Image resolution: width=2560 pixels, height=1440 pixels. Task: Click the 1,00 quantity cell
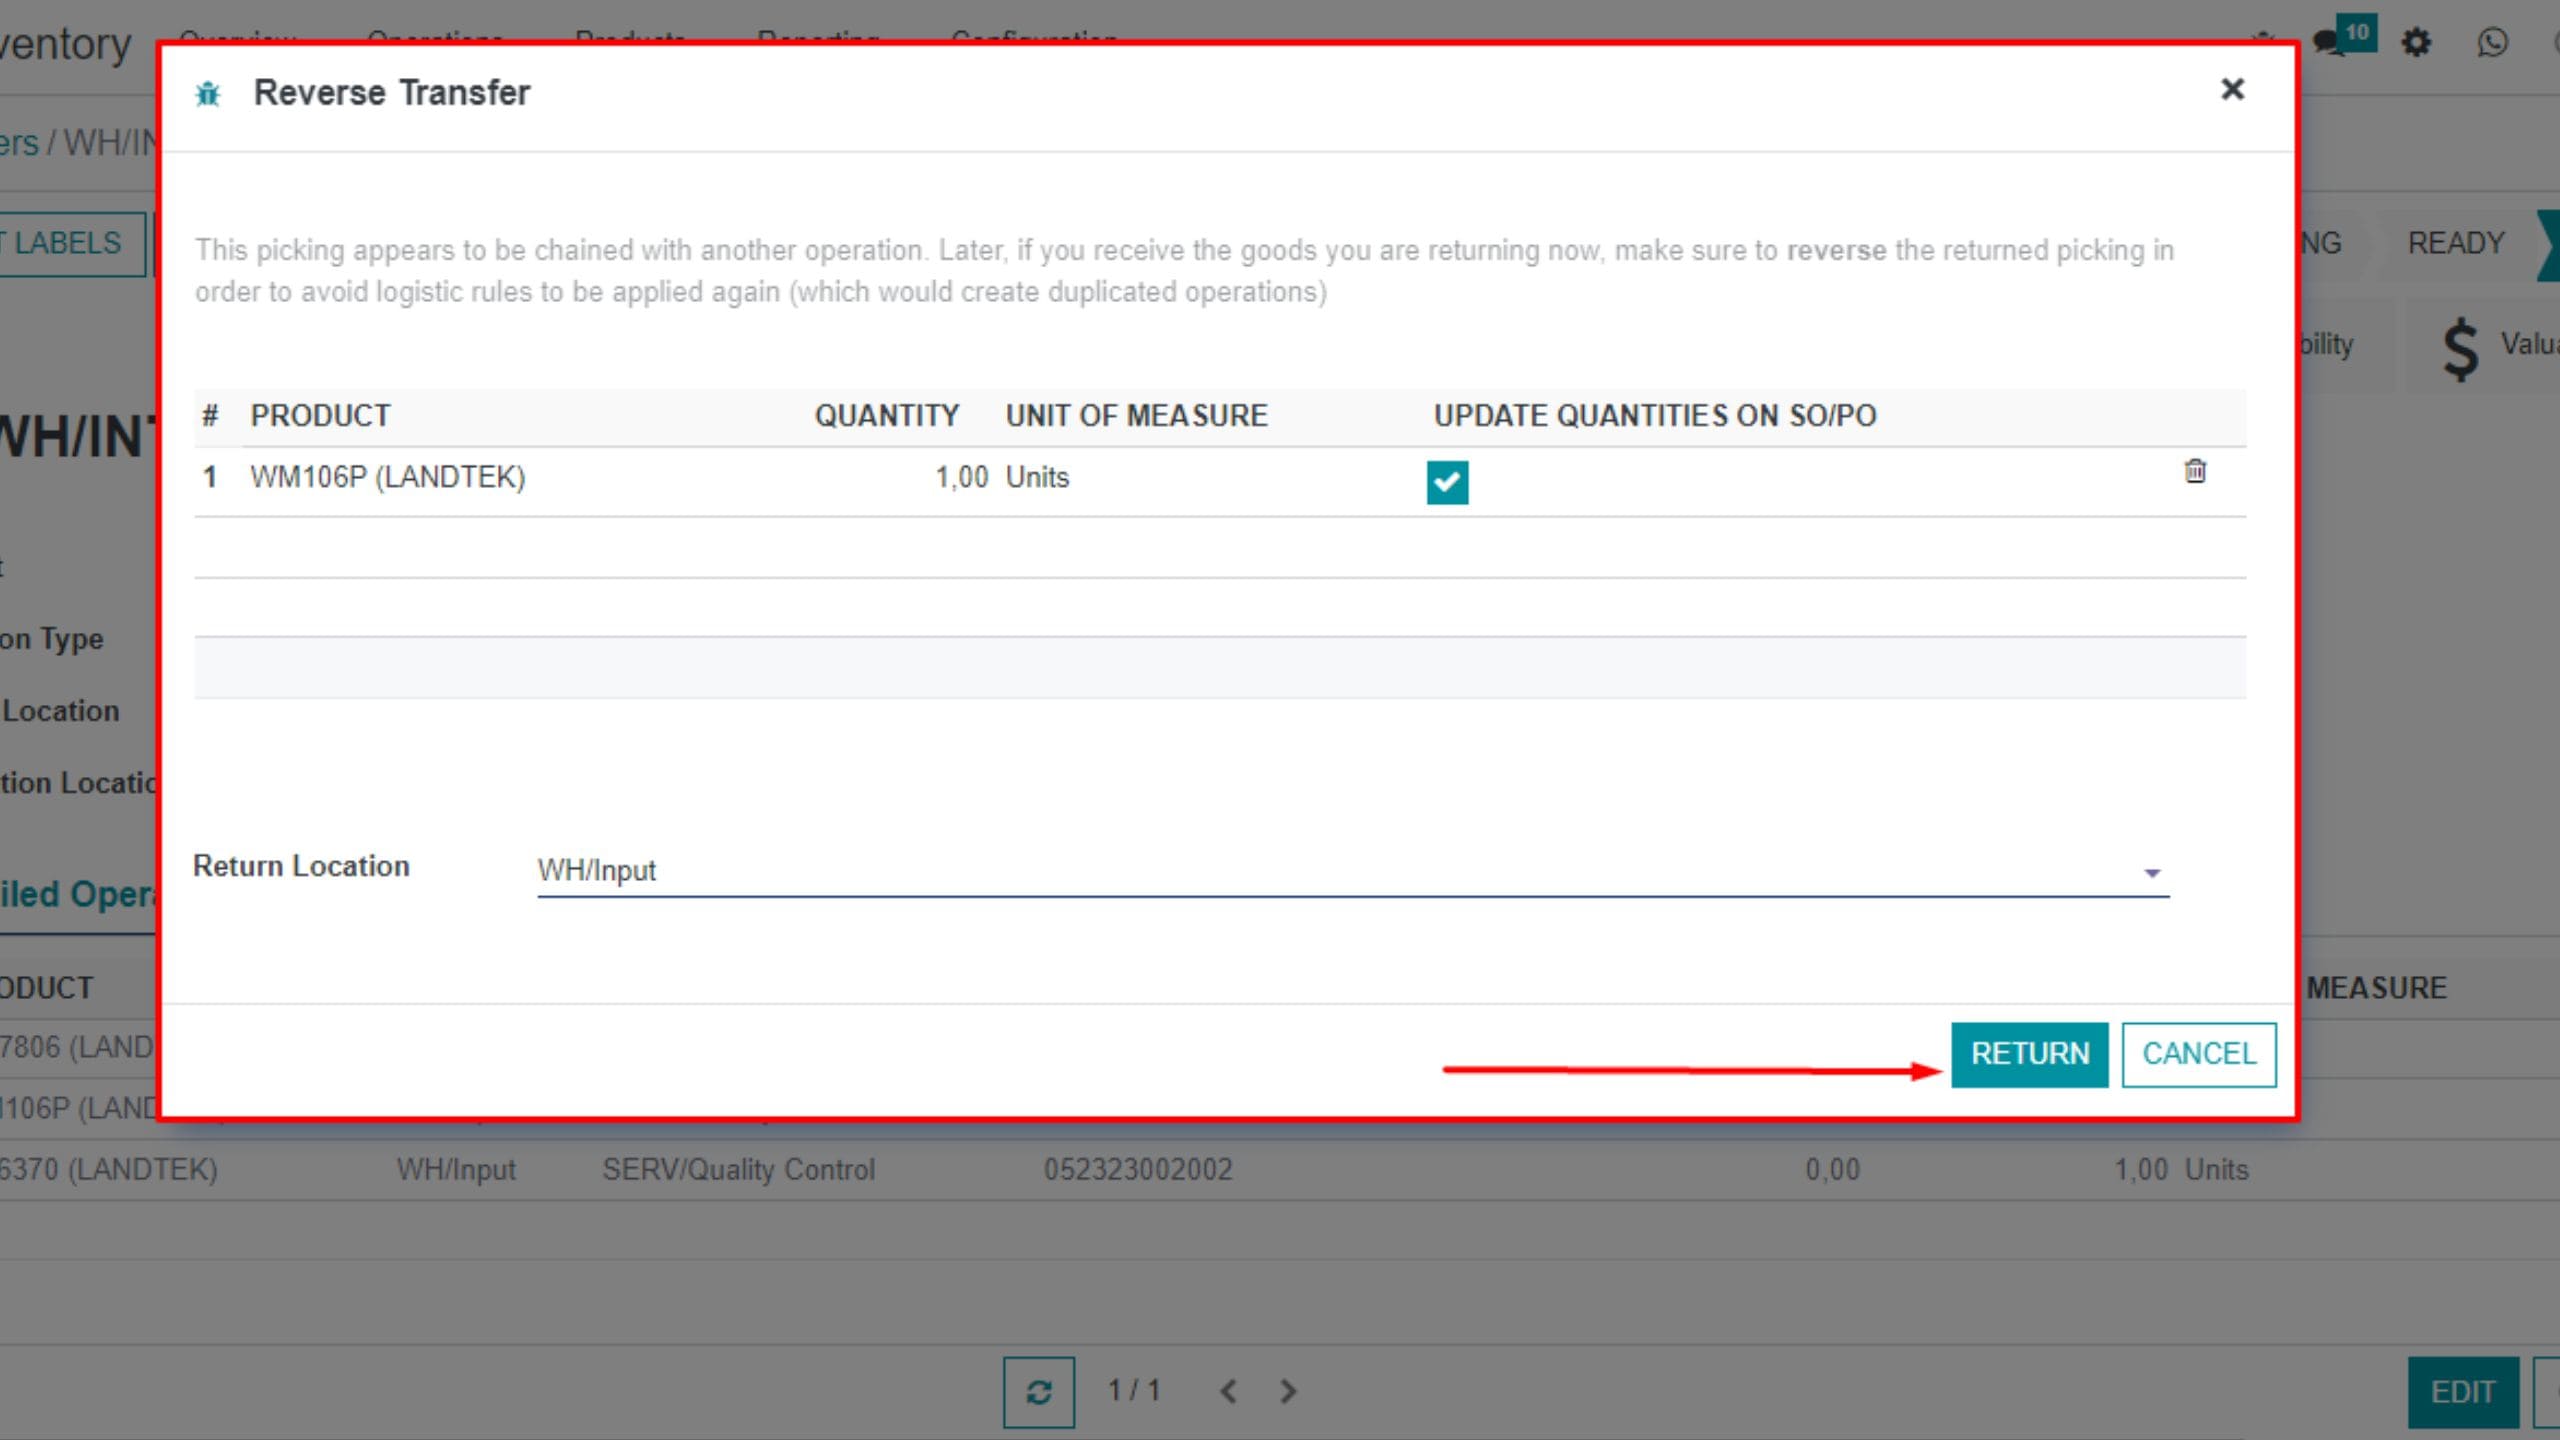pyautogui.click(x=962, y=477)
